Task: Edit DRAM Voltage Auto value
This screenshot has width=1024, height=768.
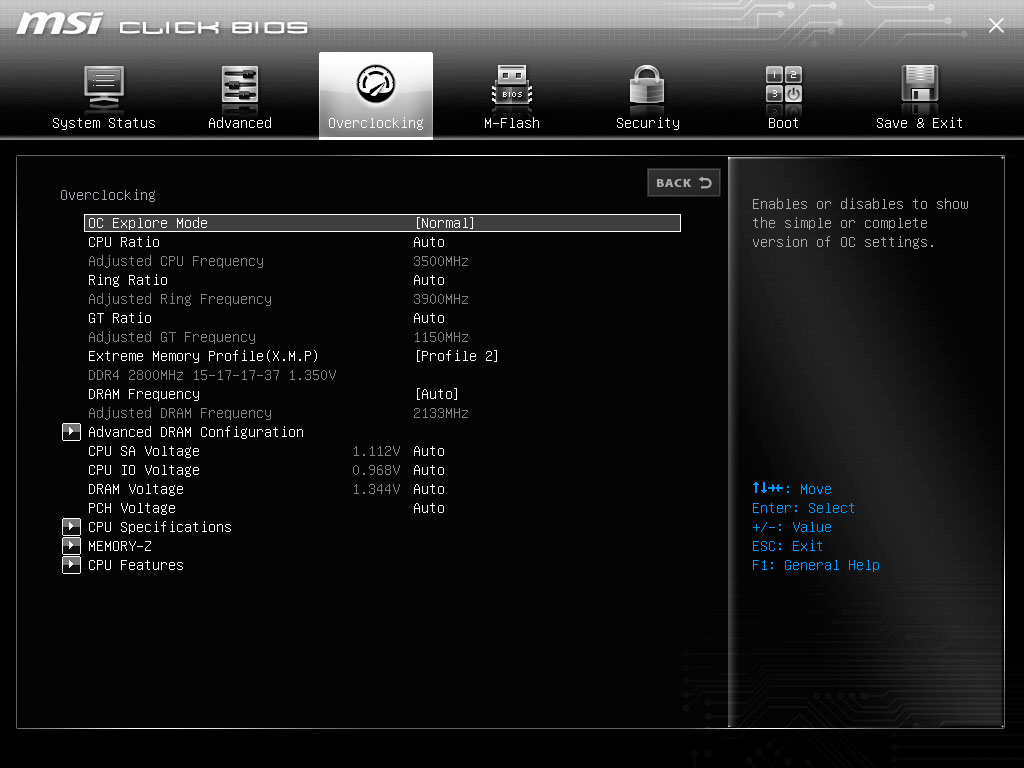Action: (428, 489)
